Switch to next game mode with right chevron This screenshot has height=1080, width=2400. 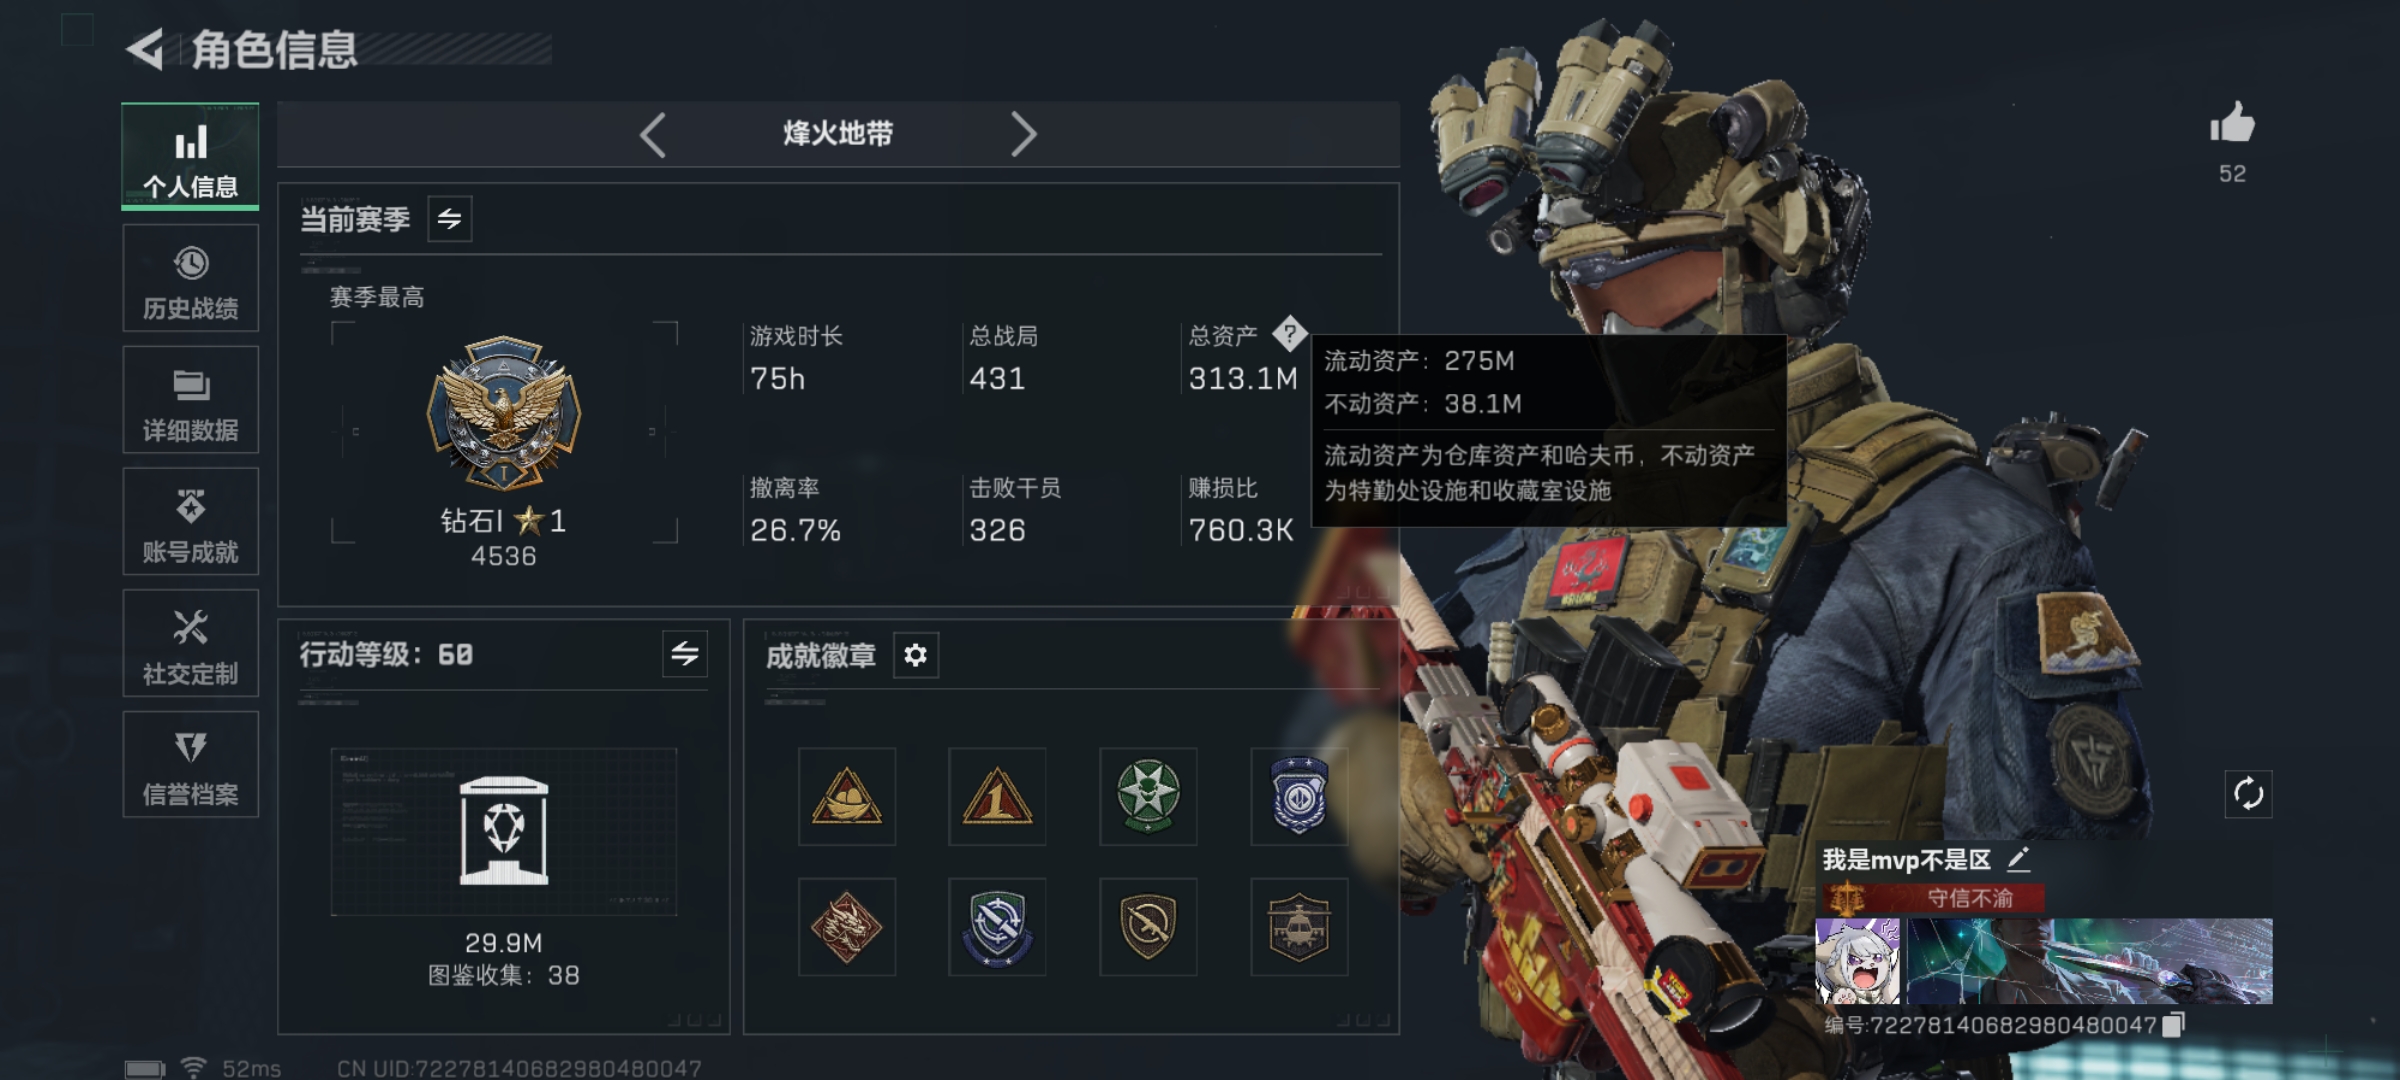[x=1022, y=134]
